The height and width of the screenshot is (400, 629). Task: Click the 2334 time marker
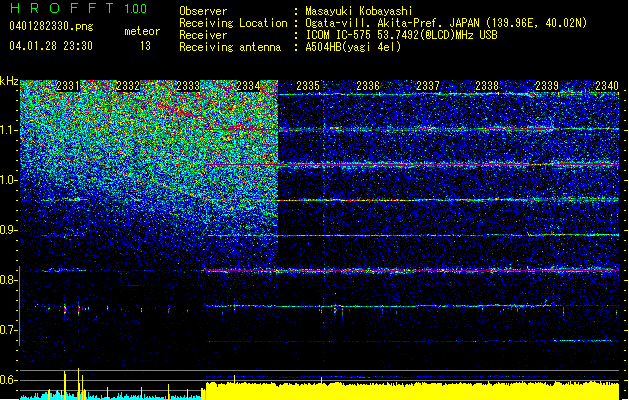coord(248,86)
